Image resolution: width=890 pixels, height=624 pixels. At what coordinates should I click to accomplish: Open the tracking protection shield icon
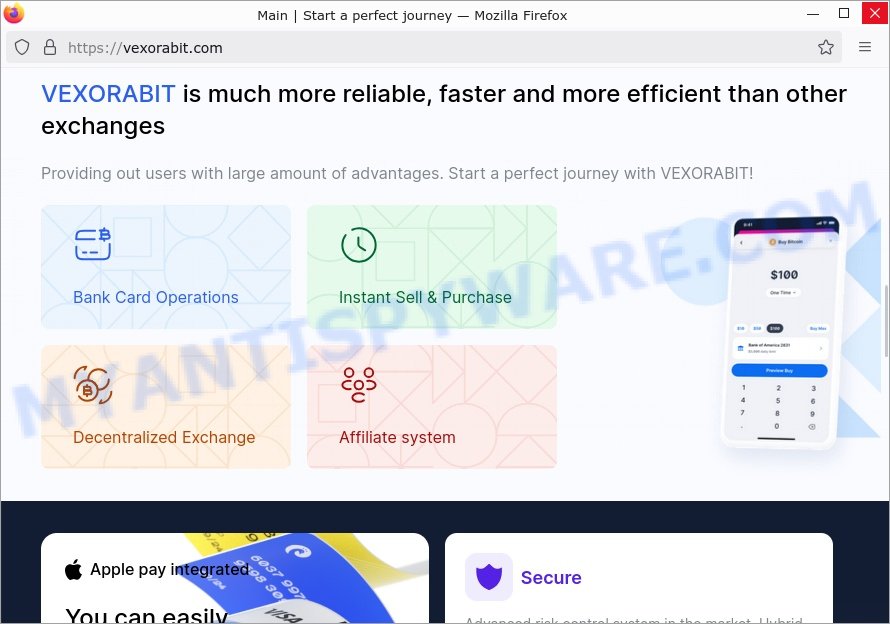pyautogui.click(x=22, y=47)
